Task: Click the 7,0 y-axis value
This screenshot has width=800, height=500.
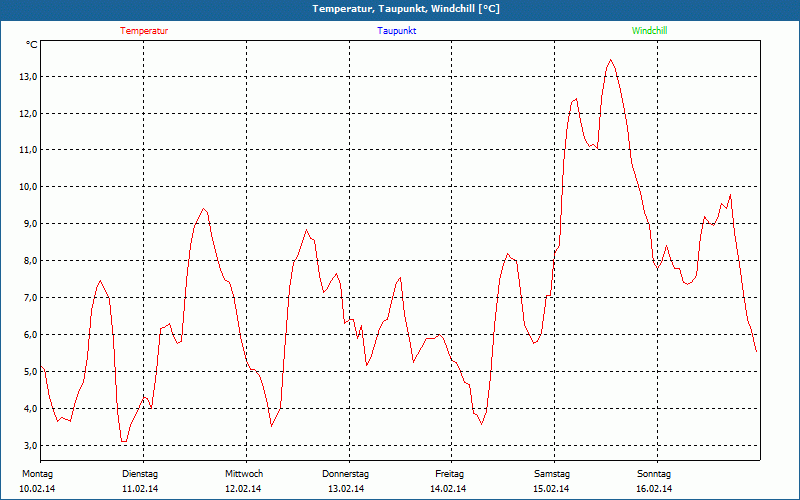Action: coord(29,297)
